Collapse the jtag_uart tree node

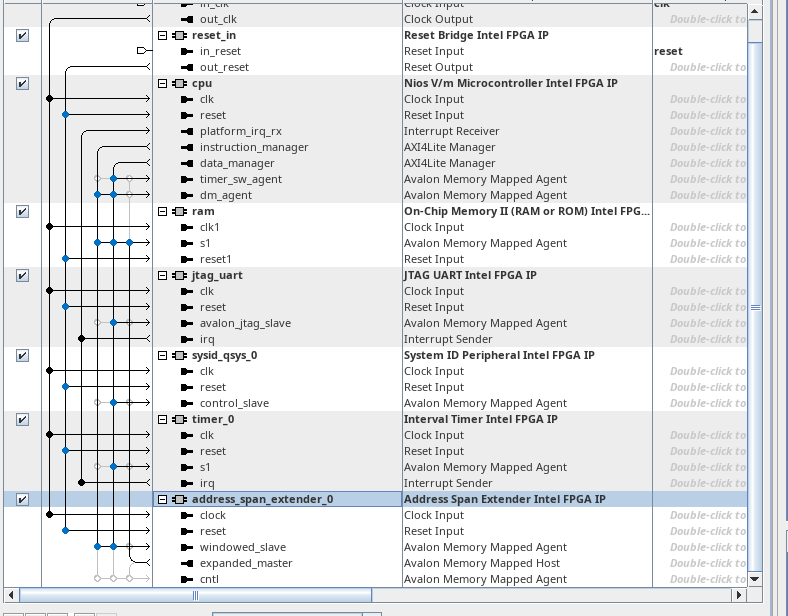click(162, 275)
